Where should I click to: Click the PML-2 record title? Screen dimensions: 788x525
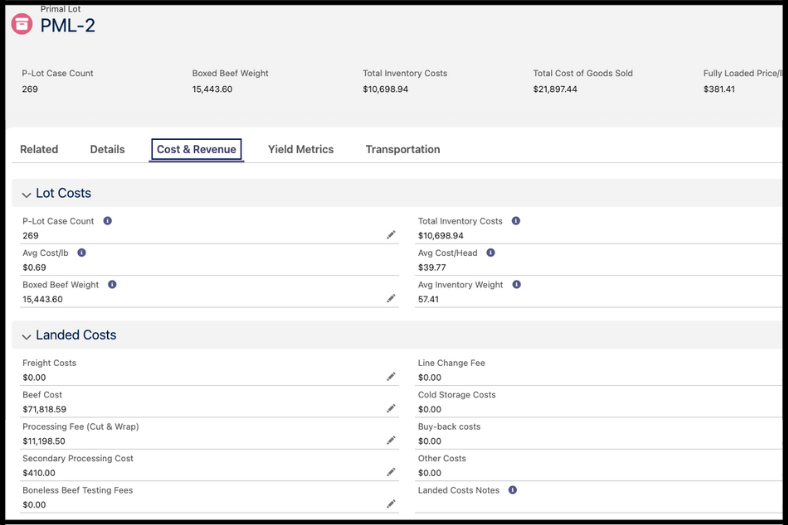(x=67, y=27)
